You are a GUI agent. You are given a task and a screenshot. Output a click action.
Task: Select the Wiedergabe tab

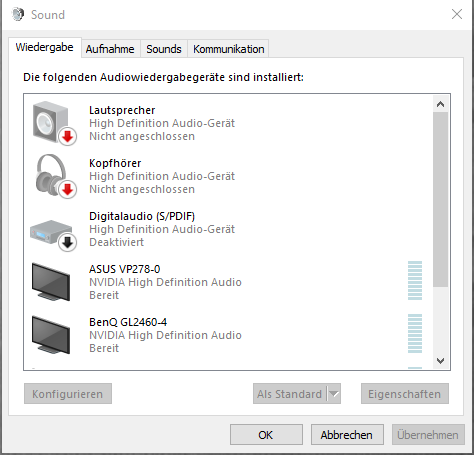(45, 47)
